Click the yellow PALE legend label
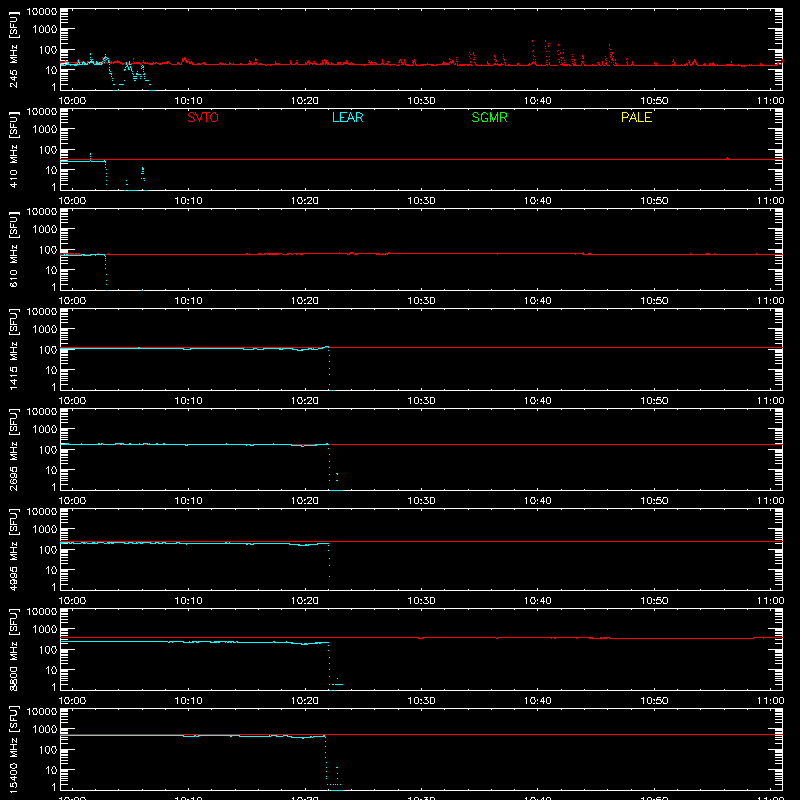 pos(636,117)
